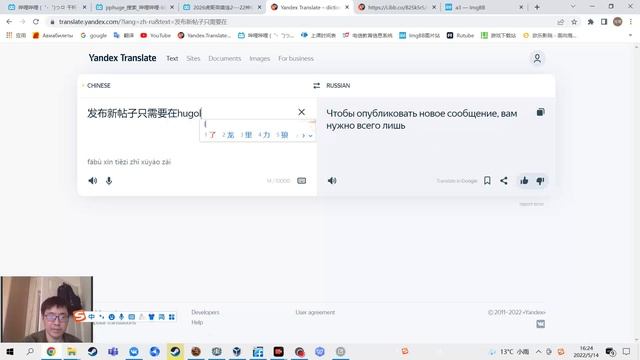
Task: Bookmark this translation to favorites
Action: point(487,180)
